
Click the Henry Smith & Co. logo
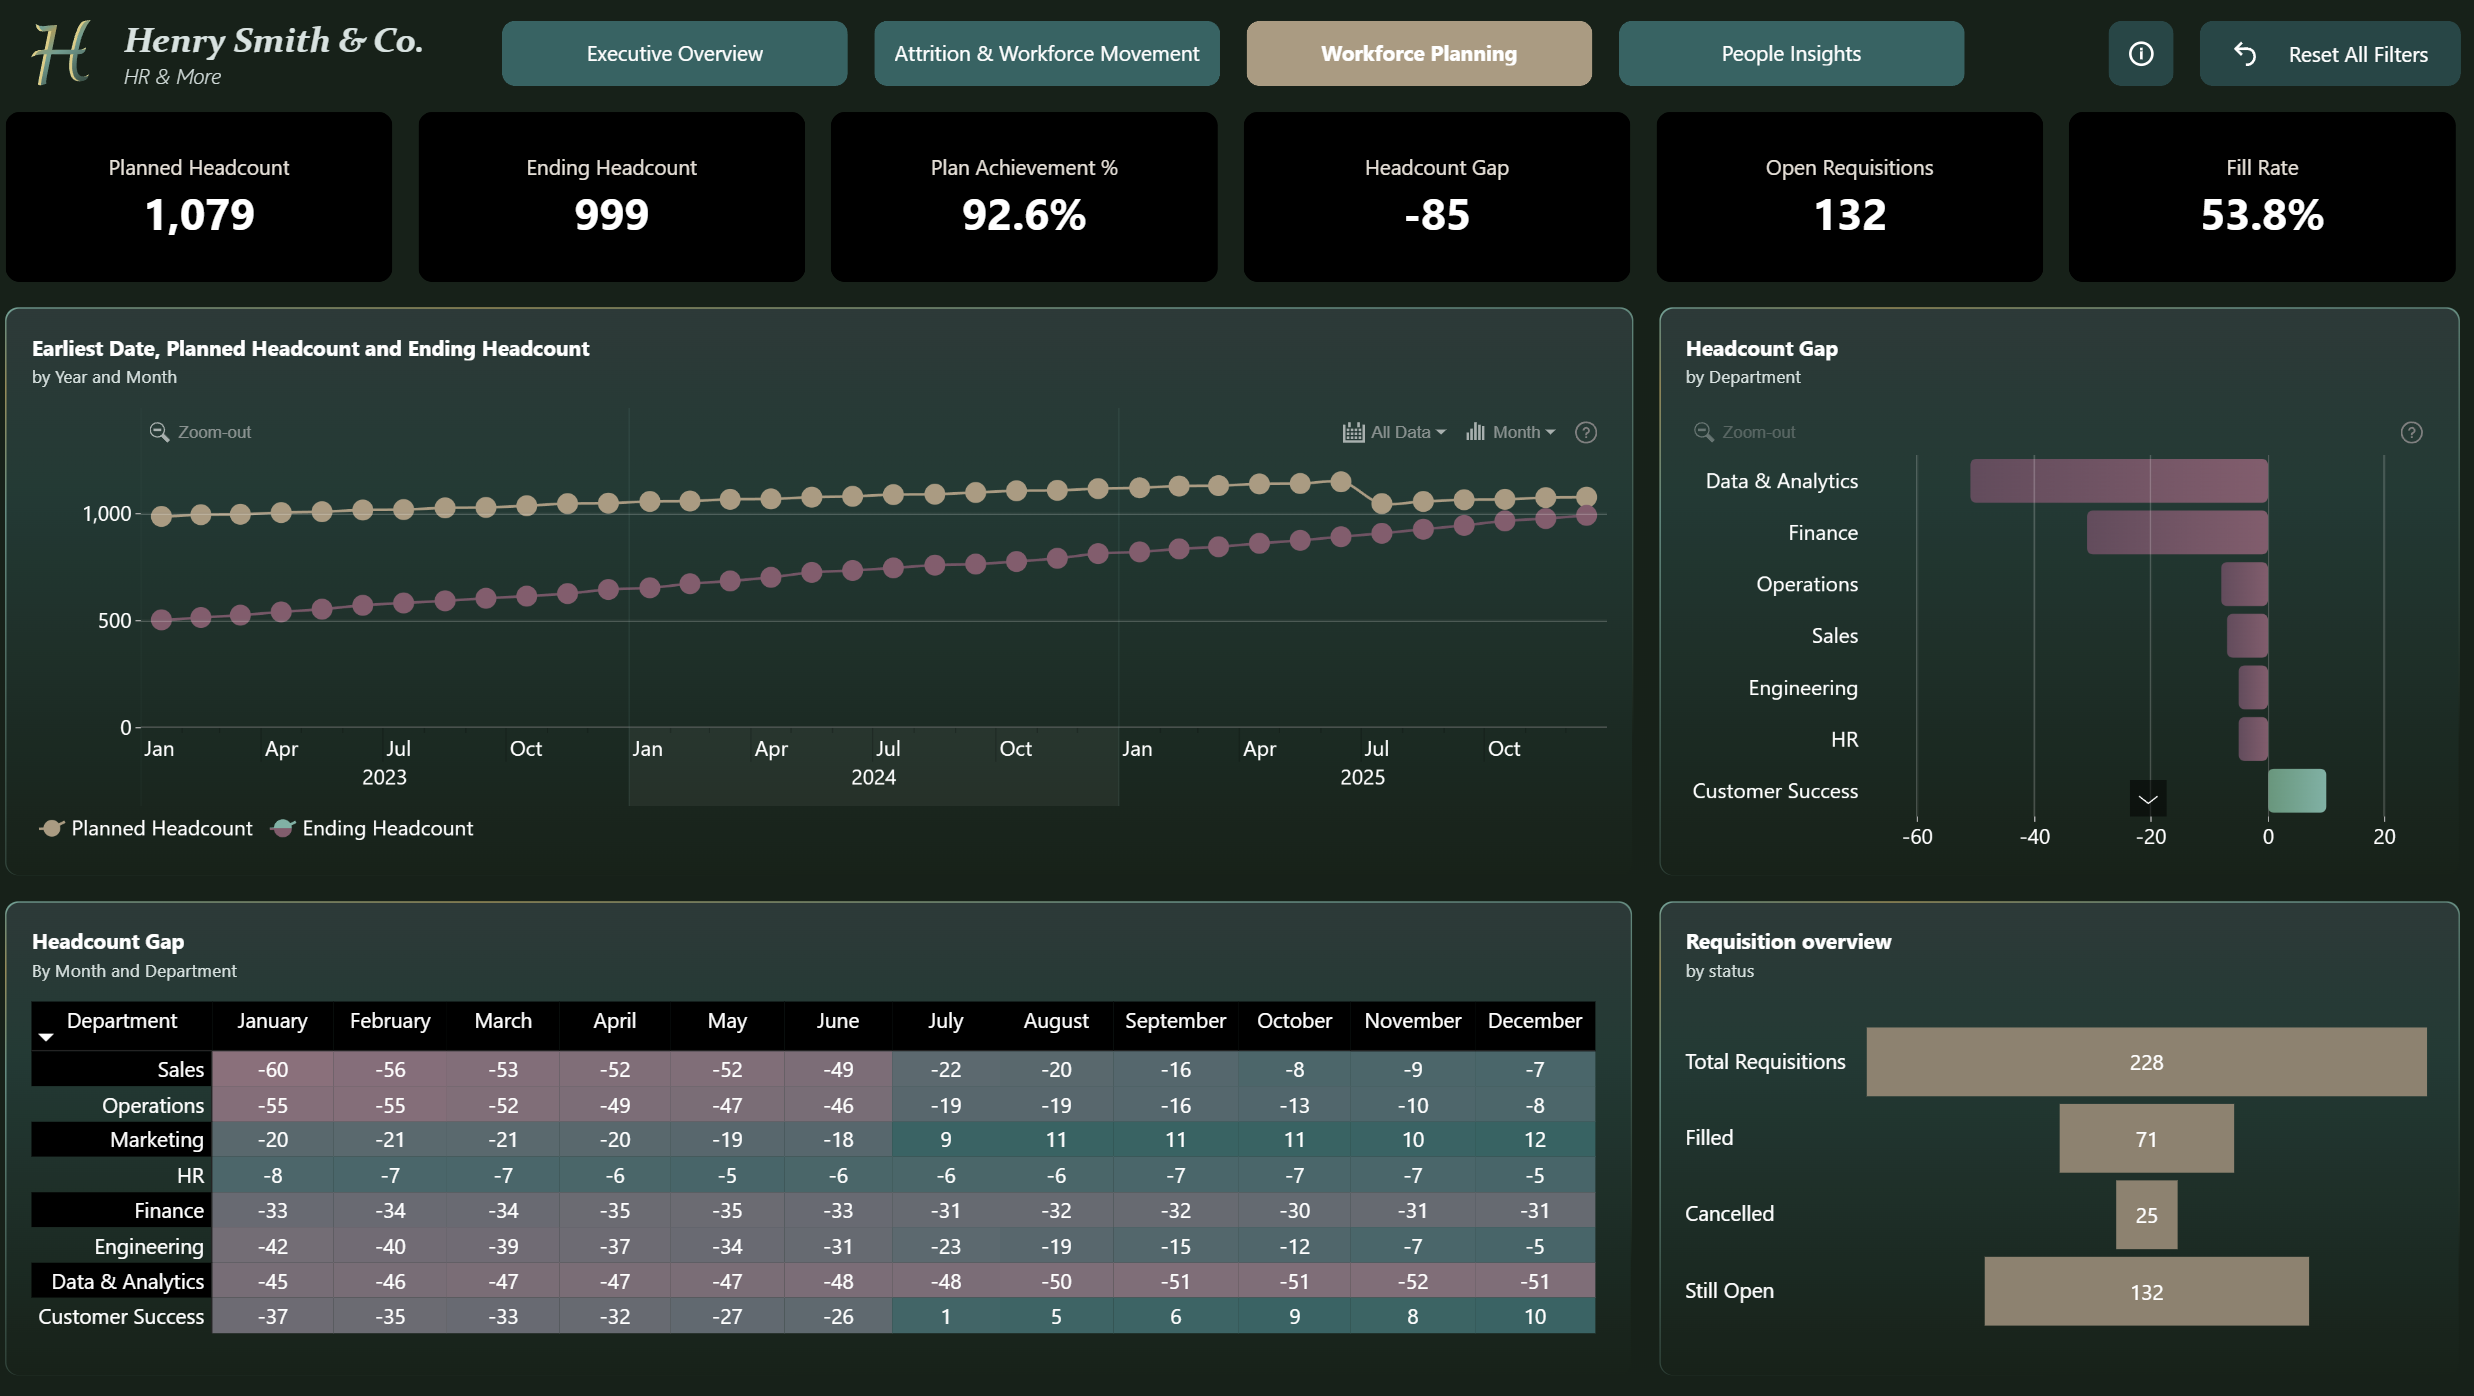point(62,54)
